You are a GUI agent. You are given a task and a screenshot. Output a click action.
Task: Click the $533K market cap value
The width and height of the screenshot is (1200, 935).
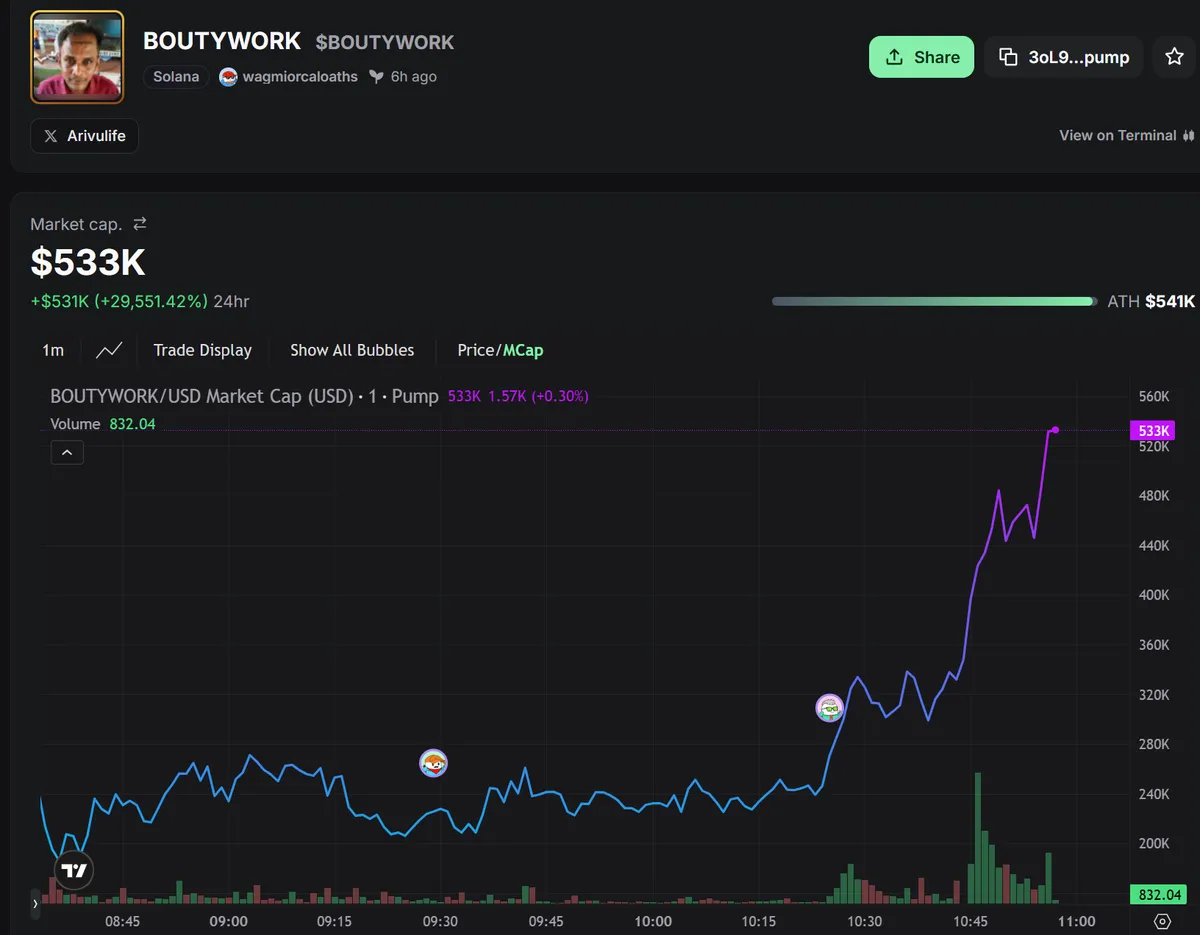tap(88, 262)
